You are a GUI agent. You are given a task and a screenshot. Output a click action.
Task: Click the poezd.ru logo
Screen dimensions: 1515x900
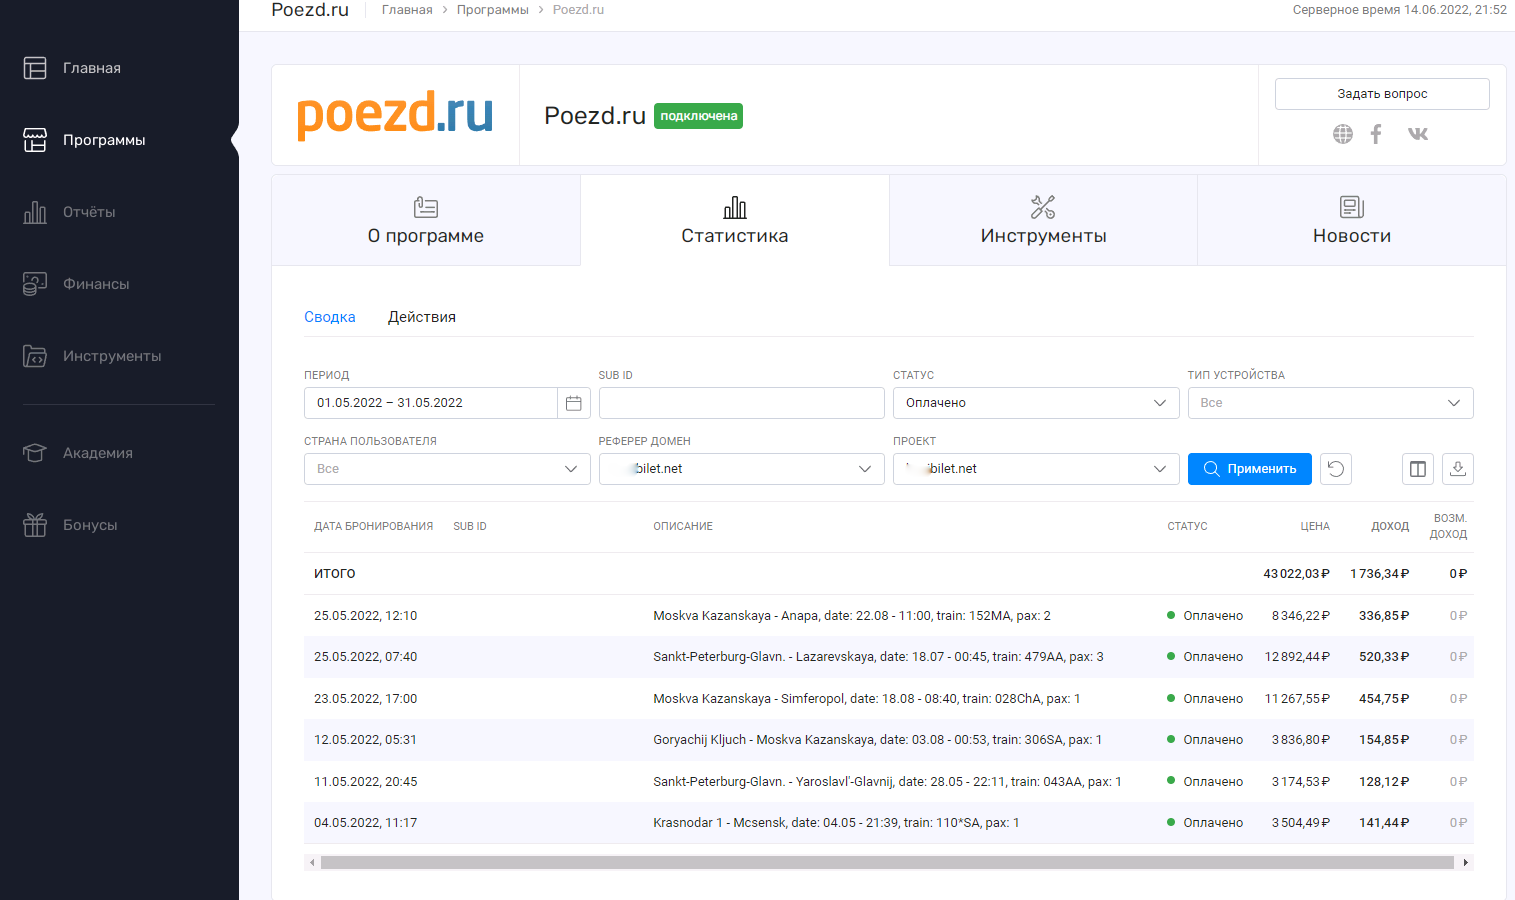[395, 114]
